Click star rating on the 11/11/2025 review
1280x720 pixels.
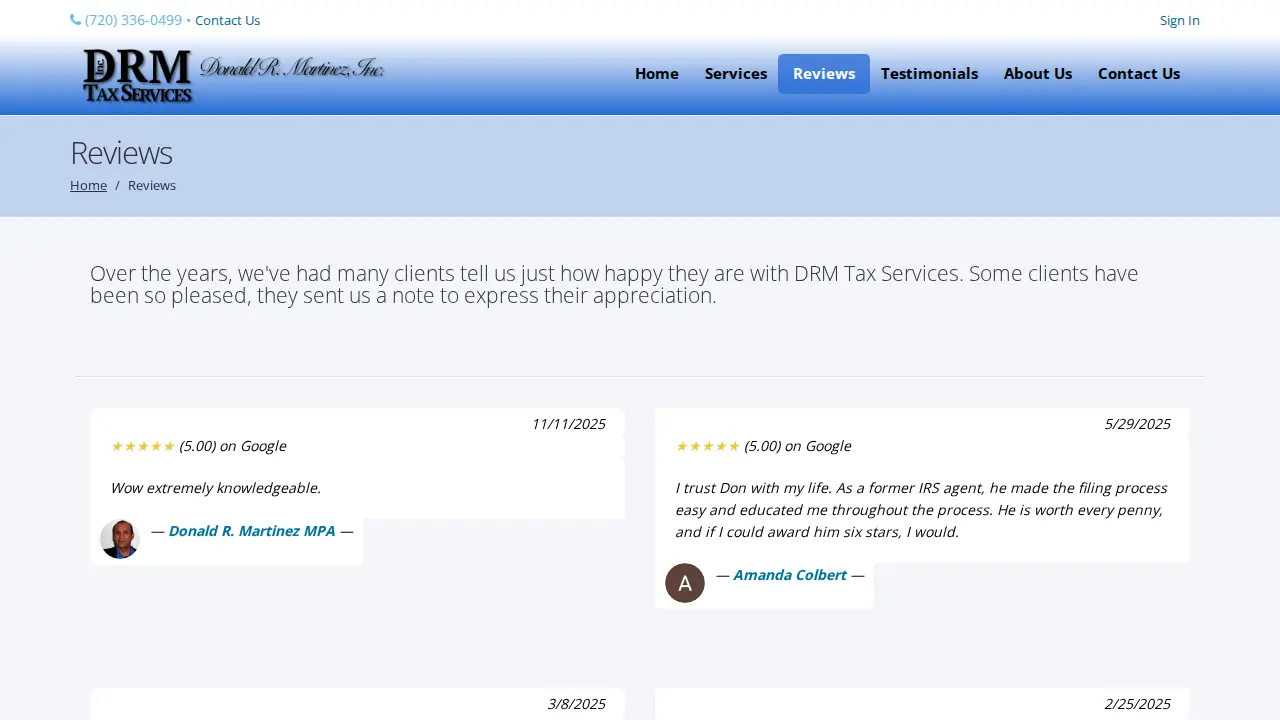(x=143, y=446)
